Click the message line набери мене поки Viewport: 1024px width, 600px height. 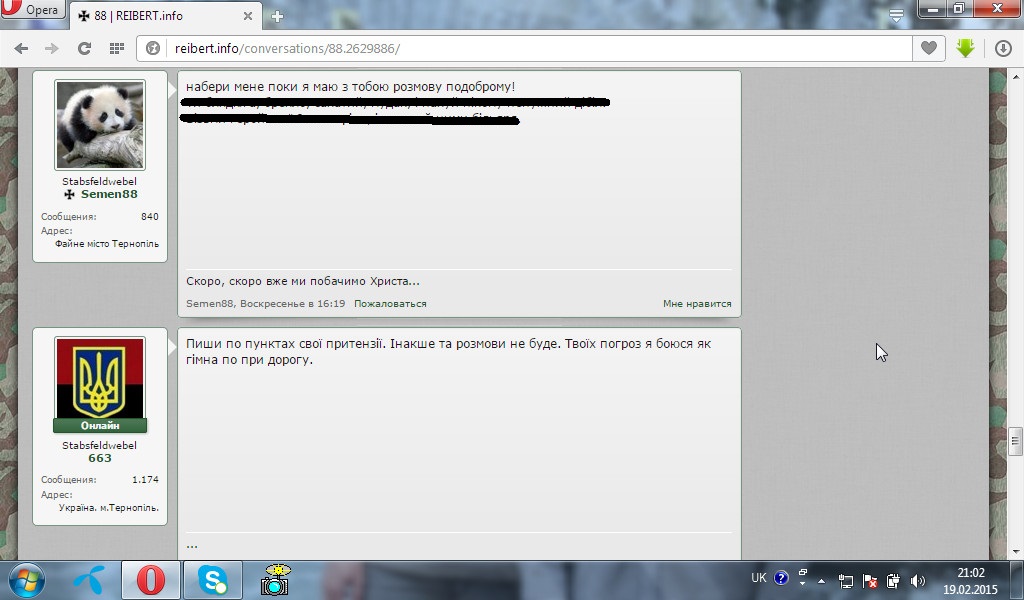coord(350,87)
